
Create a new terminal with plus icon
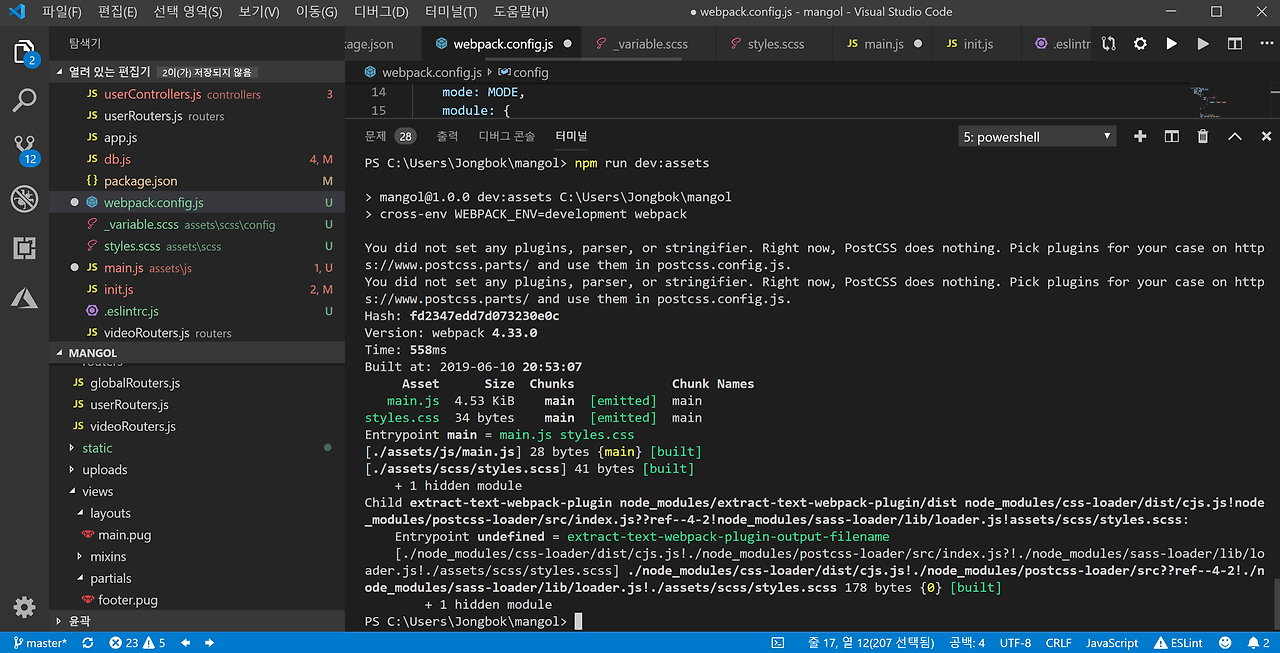pyautogui.click(x=1140, y=136)
